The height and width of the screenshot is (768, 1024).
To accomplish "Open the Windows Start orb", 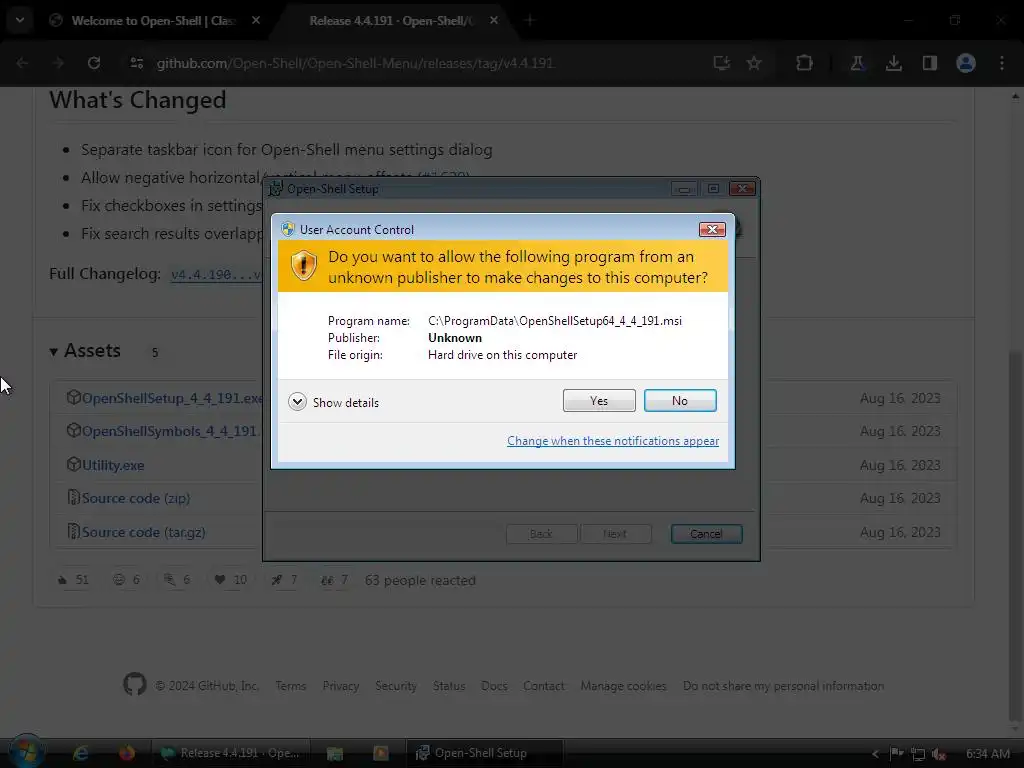I will point(27,752).
